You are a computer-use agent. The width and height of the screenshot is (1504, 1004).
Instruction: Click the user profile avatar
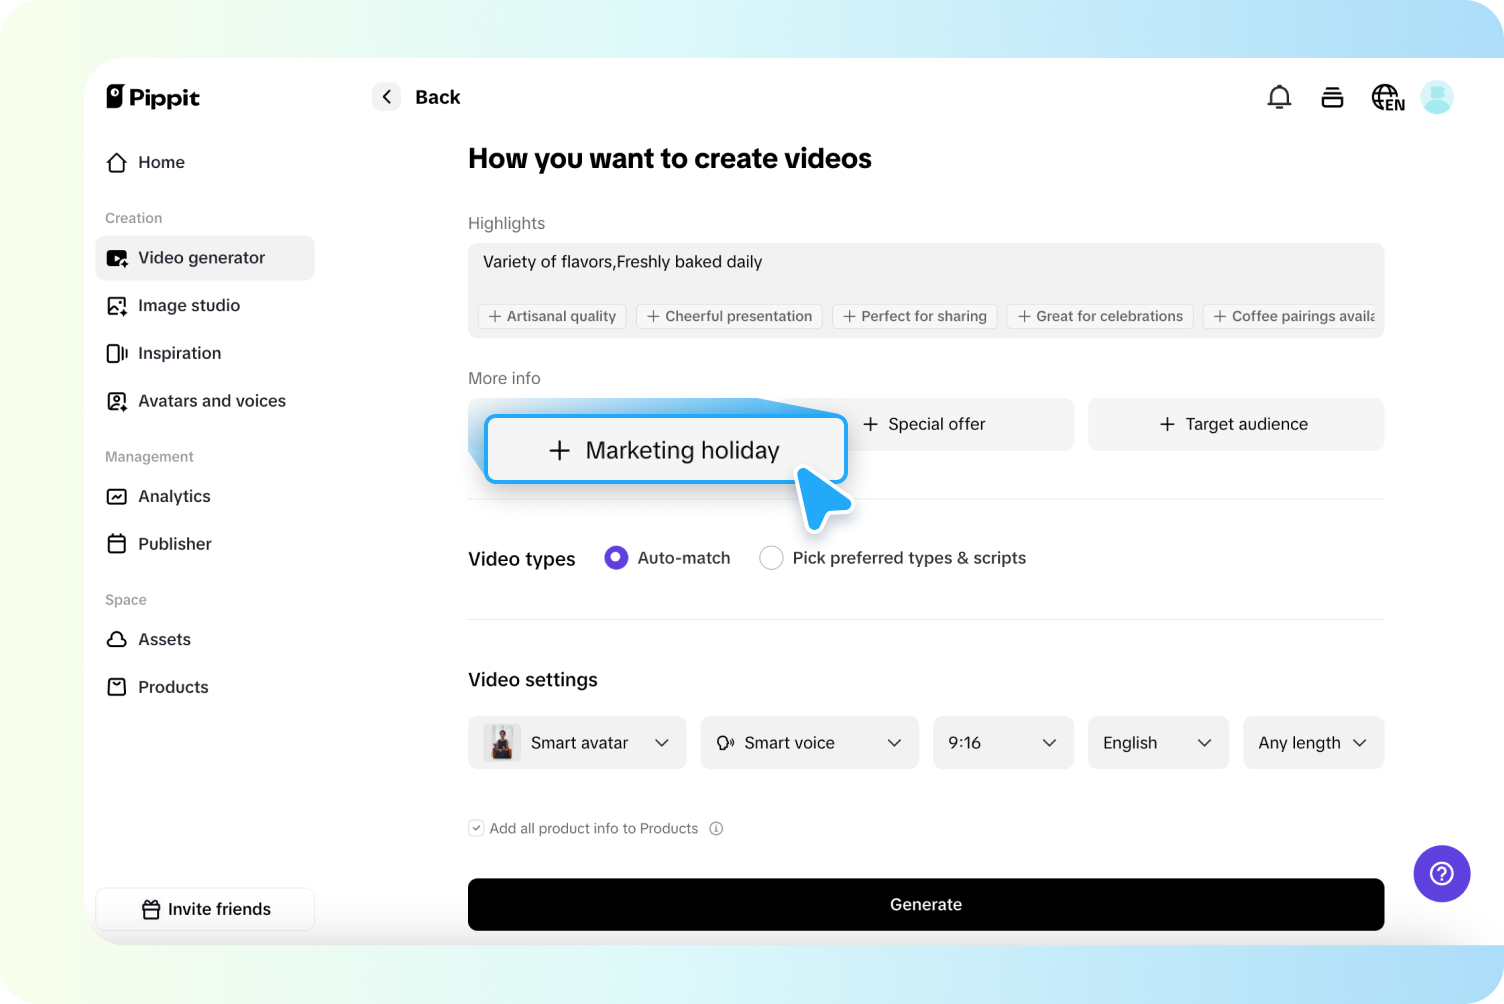click(x=1437, y=97)
